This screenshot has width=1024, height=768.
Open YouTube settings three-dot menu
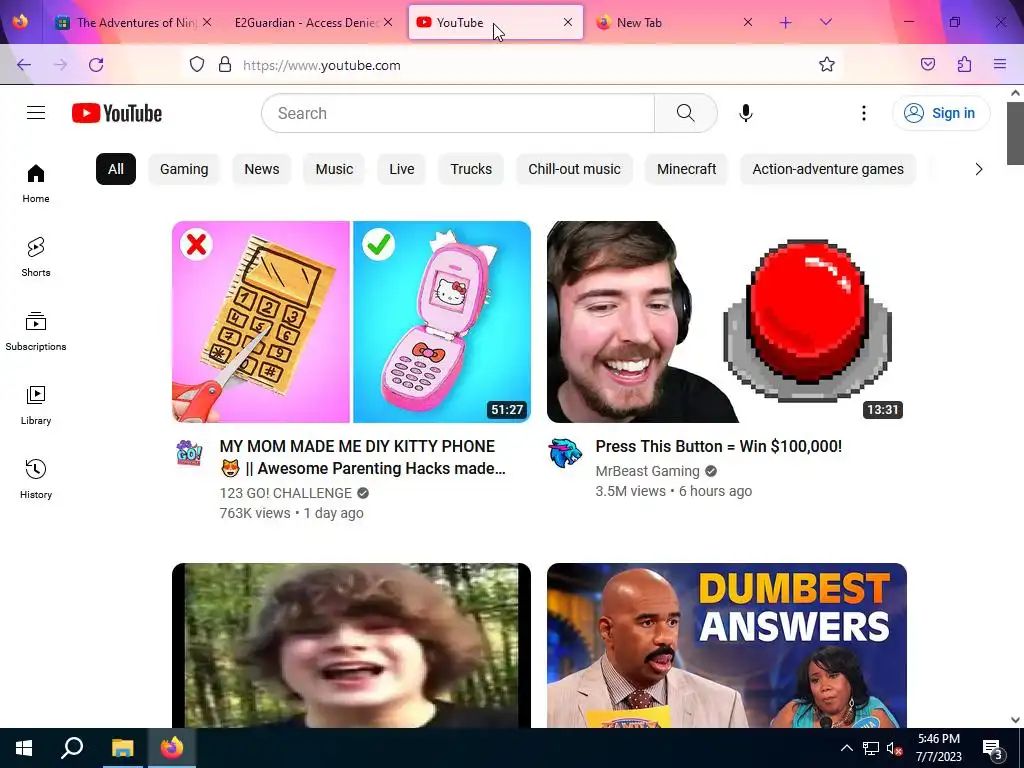pyautogui.click(x=863, y=113)
